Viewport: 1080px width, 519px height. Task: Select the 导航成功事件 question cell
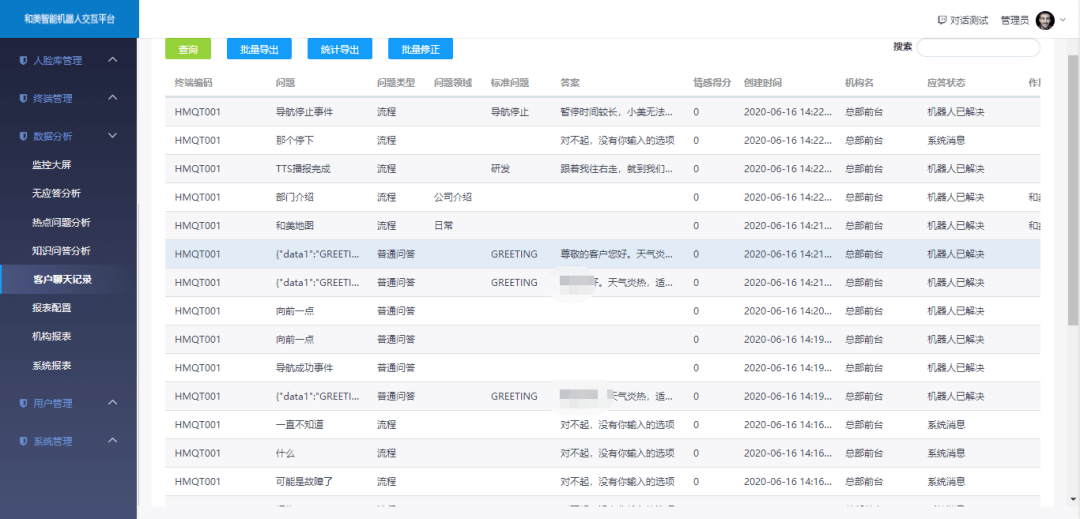[x=304, y=368]
